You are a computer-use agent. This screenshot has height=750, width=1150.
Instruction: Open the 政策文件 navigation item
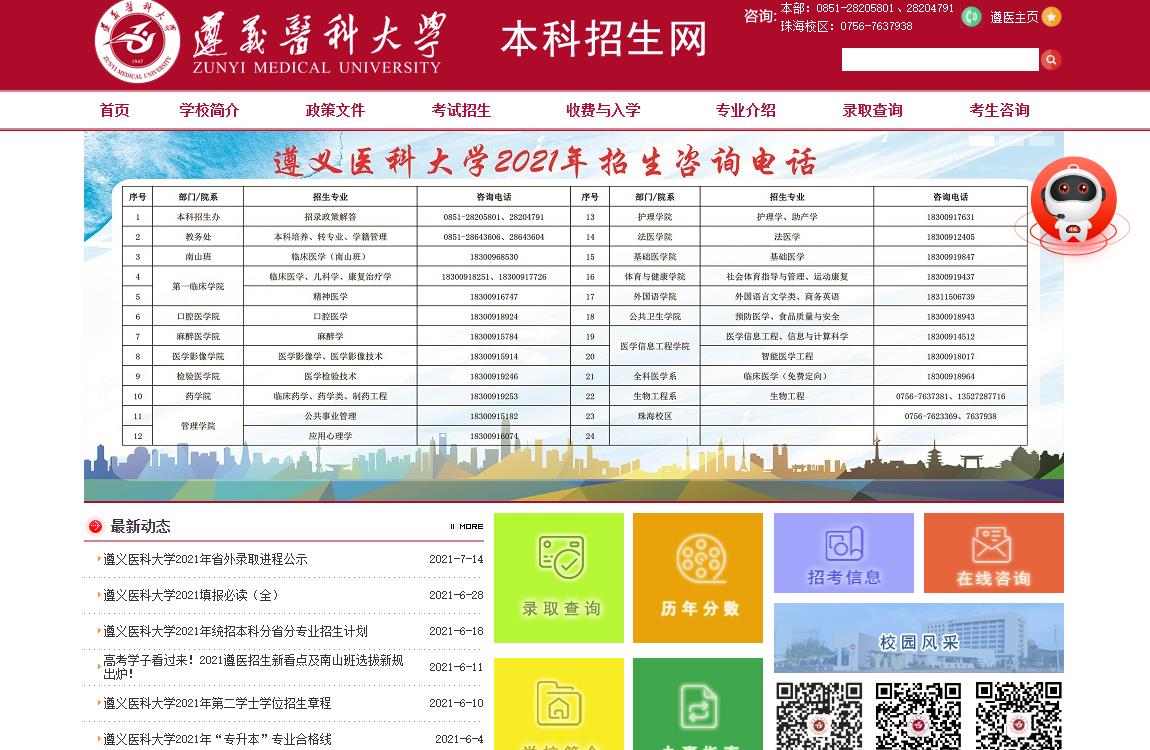point(335,110)
